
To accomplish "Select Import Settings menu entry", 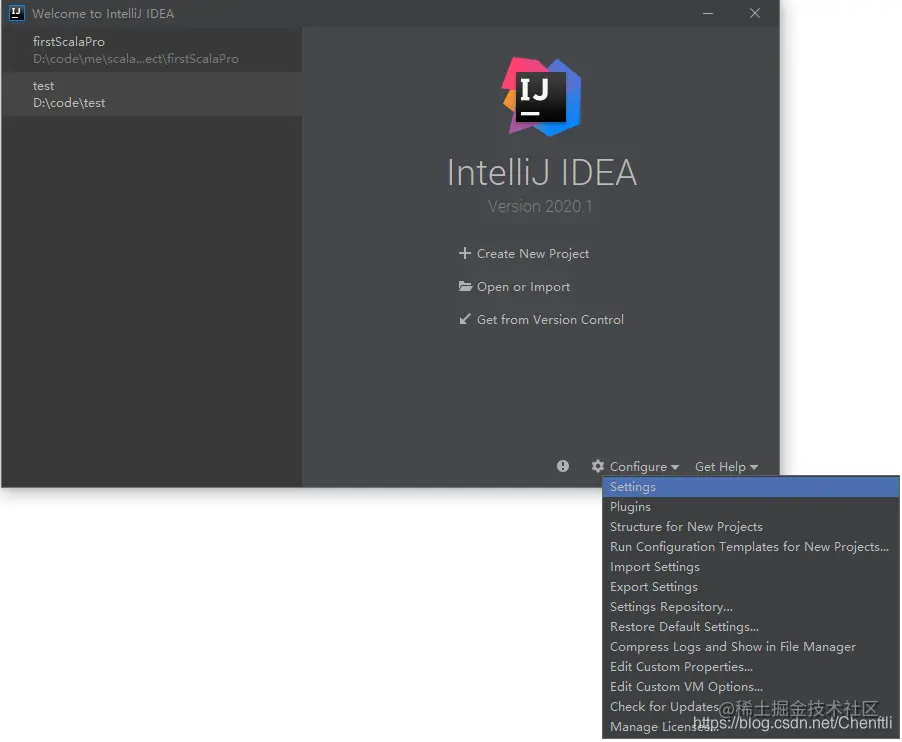I will [x=751, y=567].
